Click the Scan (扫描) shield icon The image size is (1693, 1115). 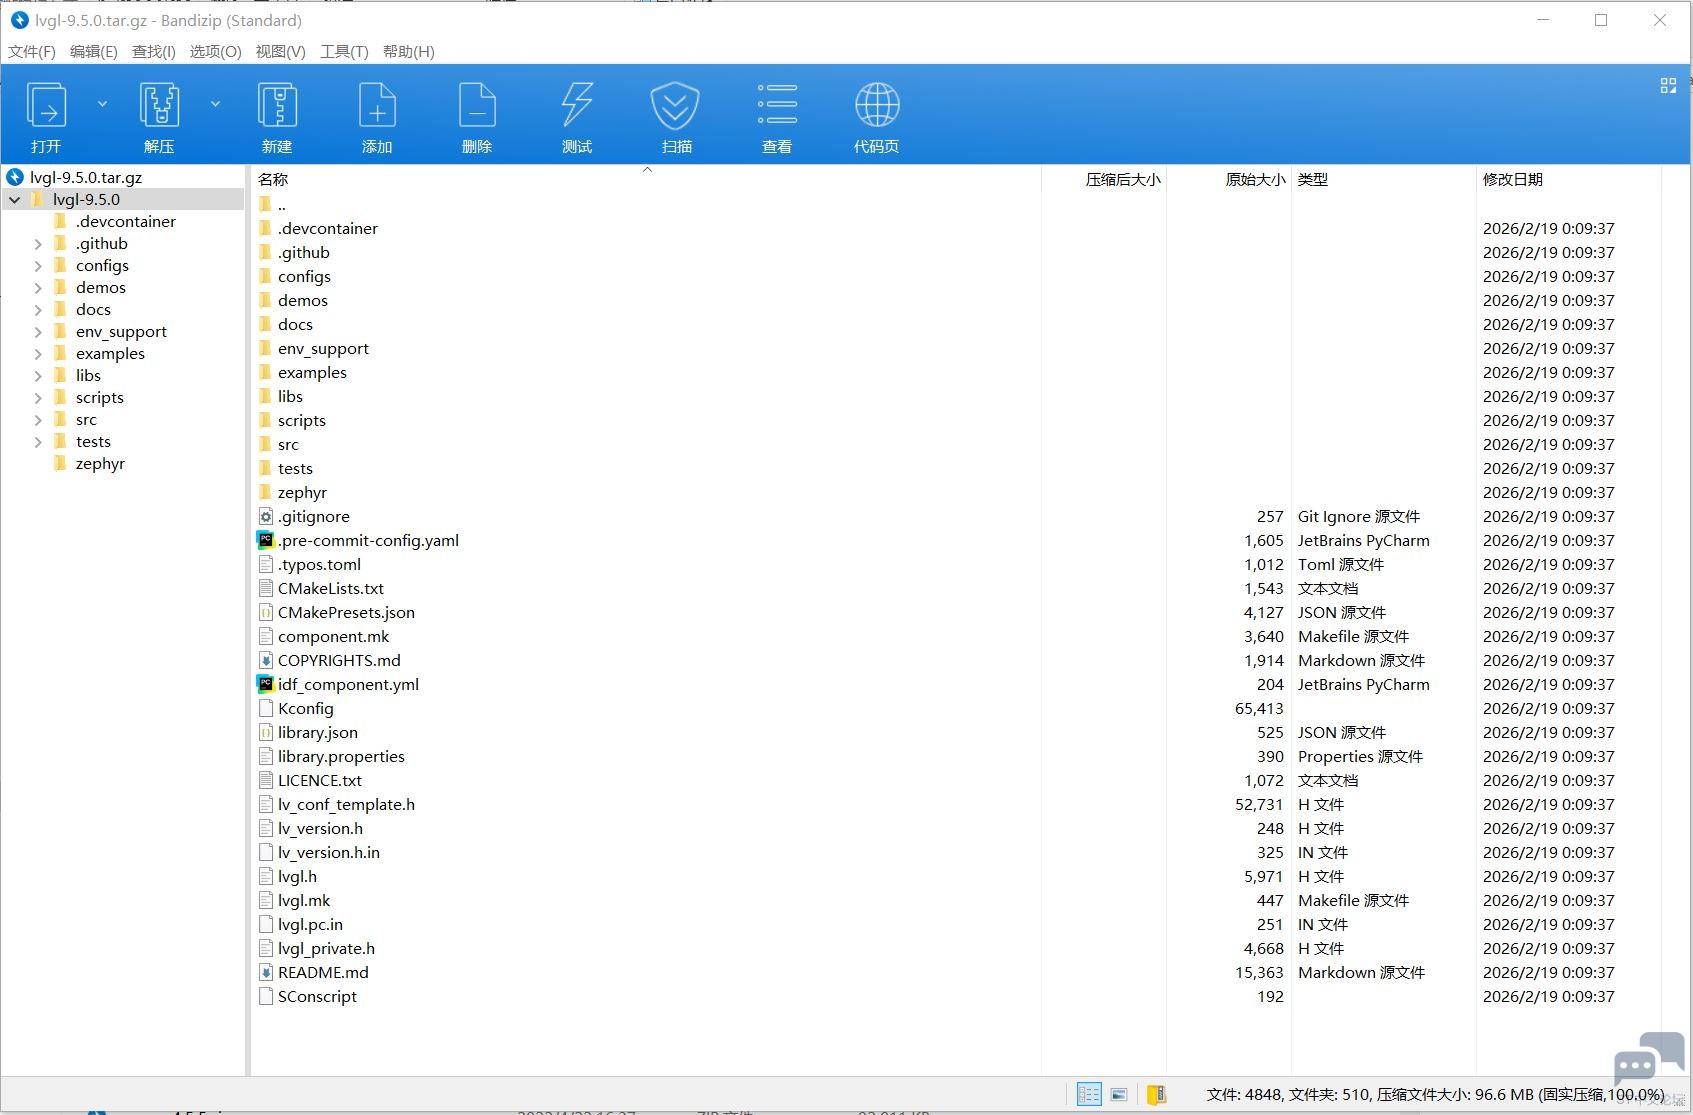point(676,105)
